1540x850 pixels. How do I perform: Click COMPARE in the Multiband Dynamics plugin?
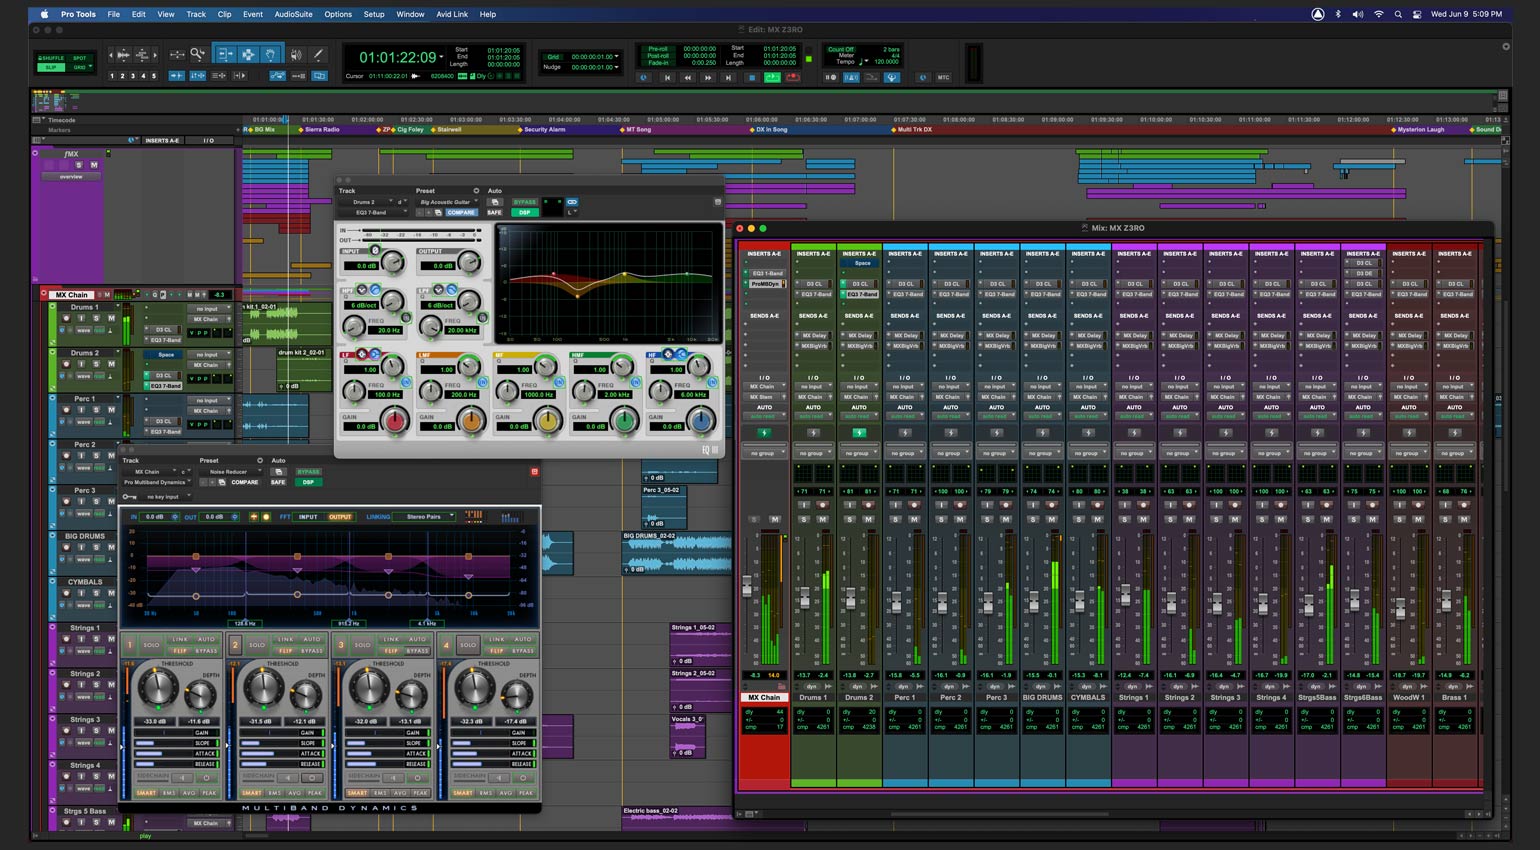(x=245, y=482)
